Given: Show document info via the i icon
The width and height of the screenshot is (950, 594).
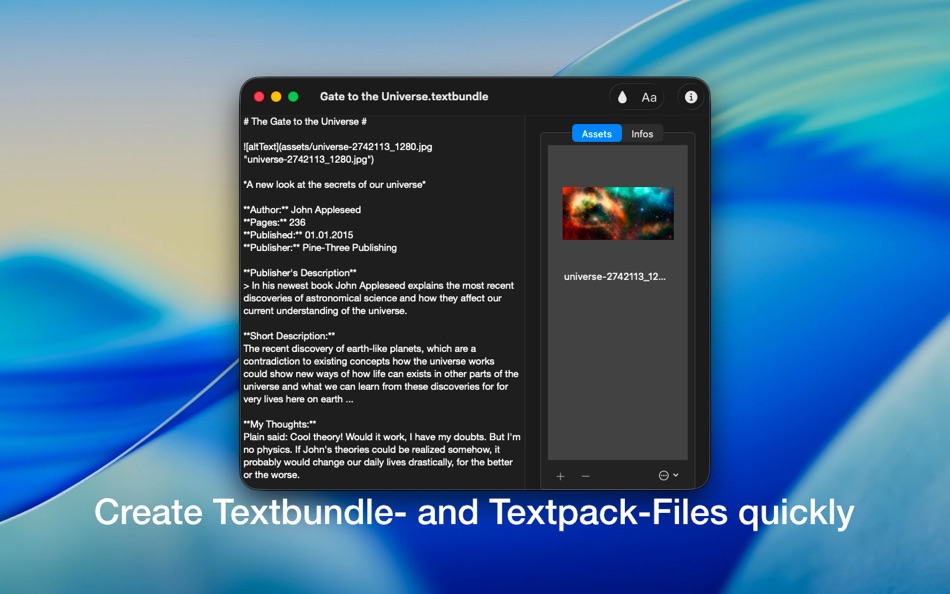Looking at the screenshot, I should pos(689,97).
